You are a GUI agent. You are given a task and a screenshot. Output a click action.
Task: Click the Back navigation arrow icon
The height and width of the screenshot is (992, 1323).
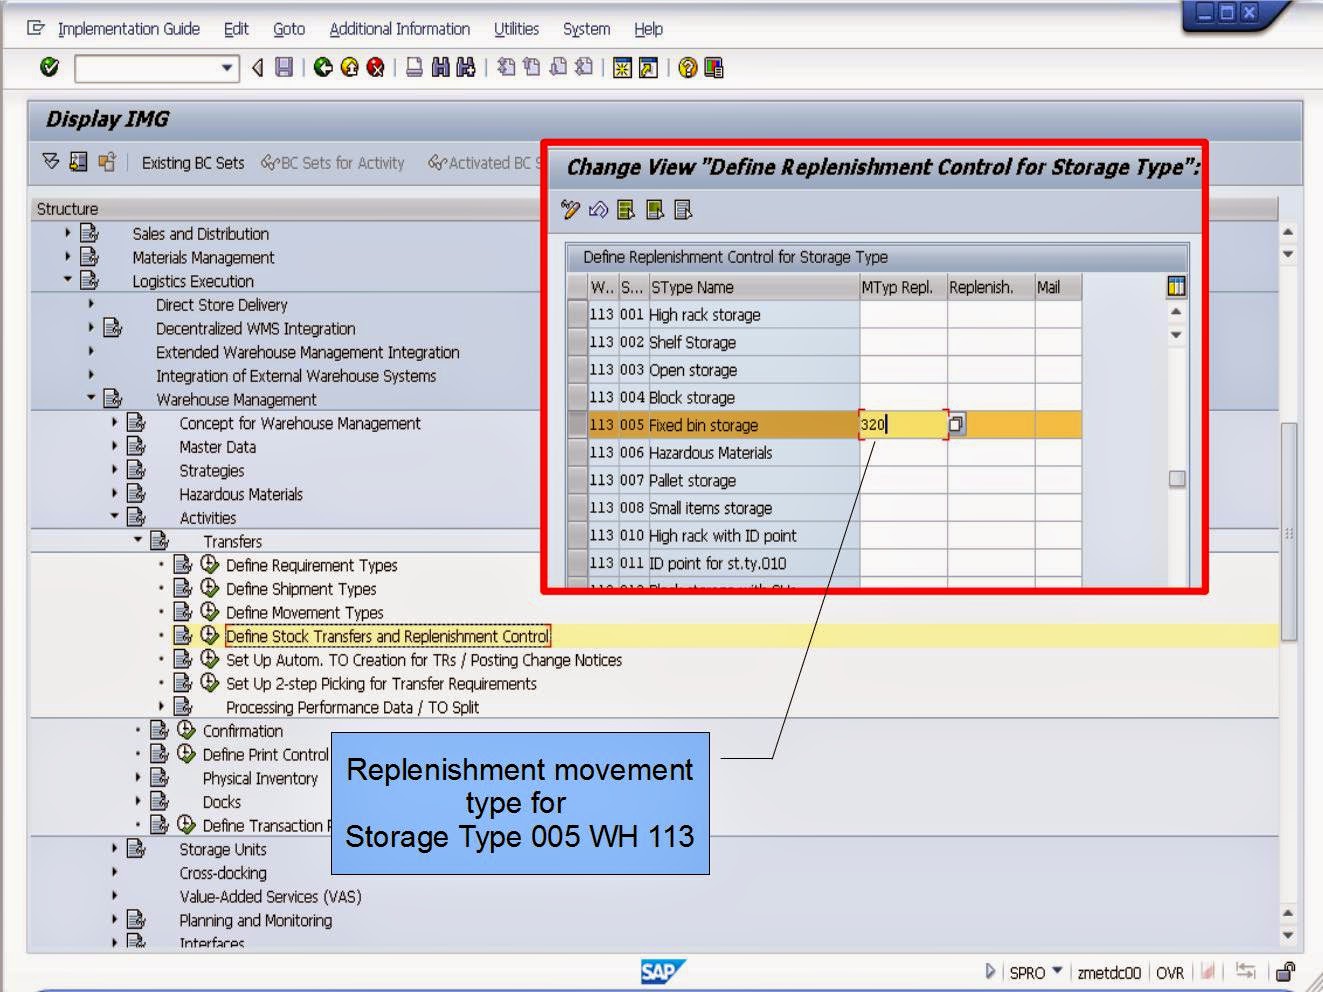click(321, 67)
